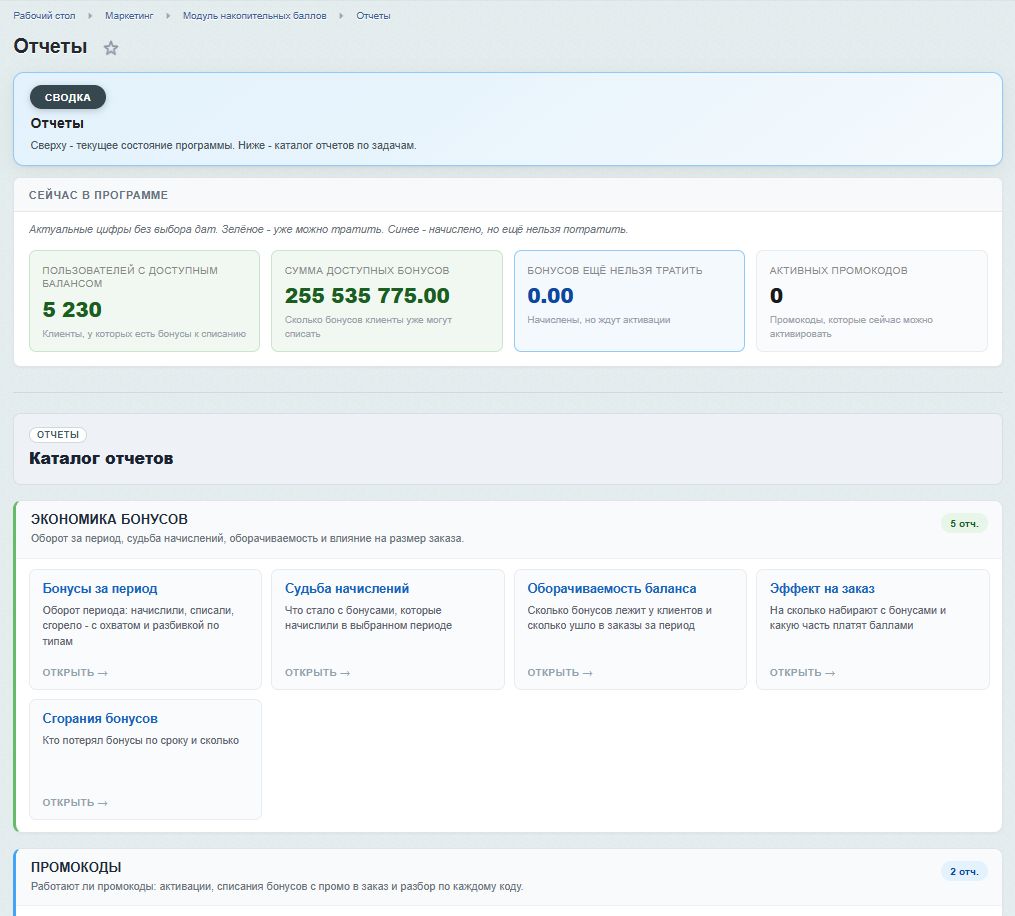Click the description Работают ли промокоды

[277, 886]
